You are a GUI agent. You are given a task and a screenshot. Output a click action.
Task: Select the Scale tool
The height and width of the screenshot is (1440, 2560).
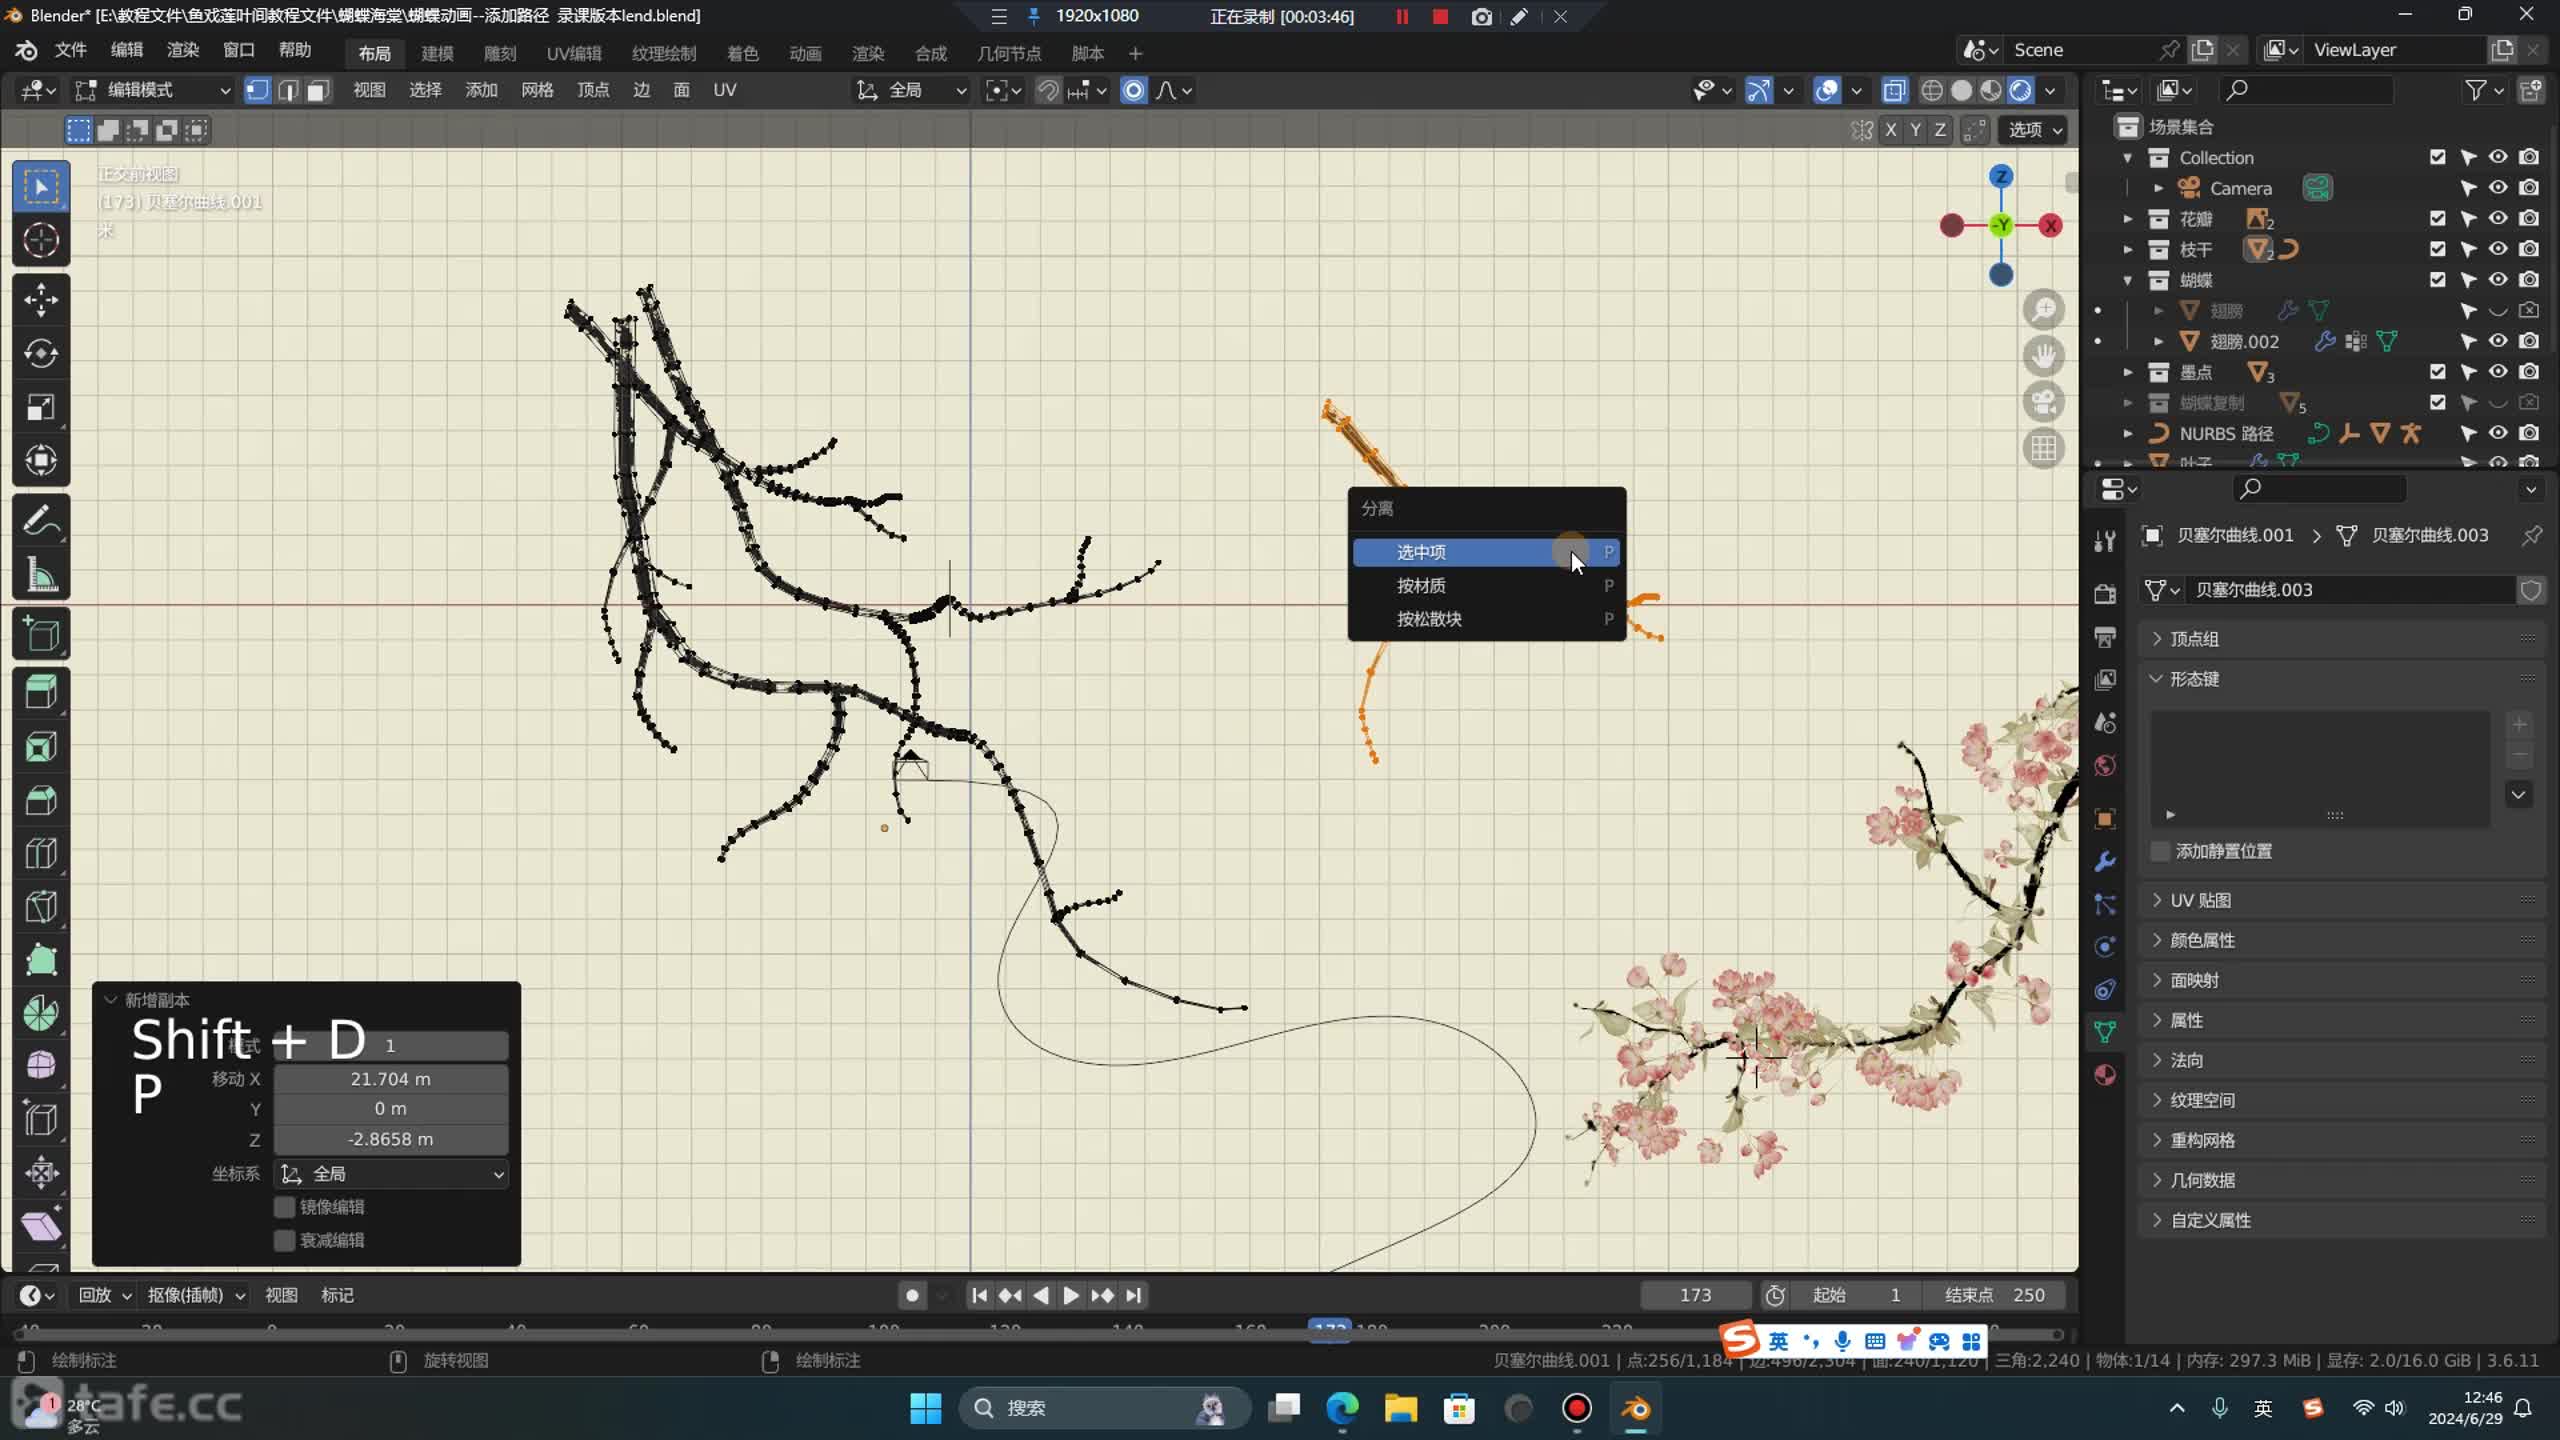coord(41,407)
